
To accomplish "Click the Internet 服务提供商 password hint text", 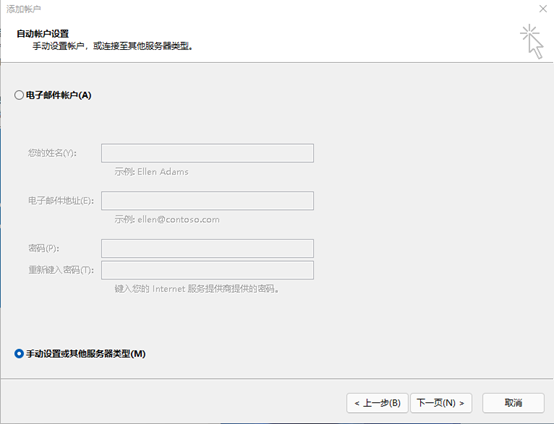I will pos(197,289).
